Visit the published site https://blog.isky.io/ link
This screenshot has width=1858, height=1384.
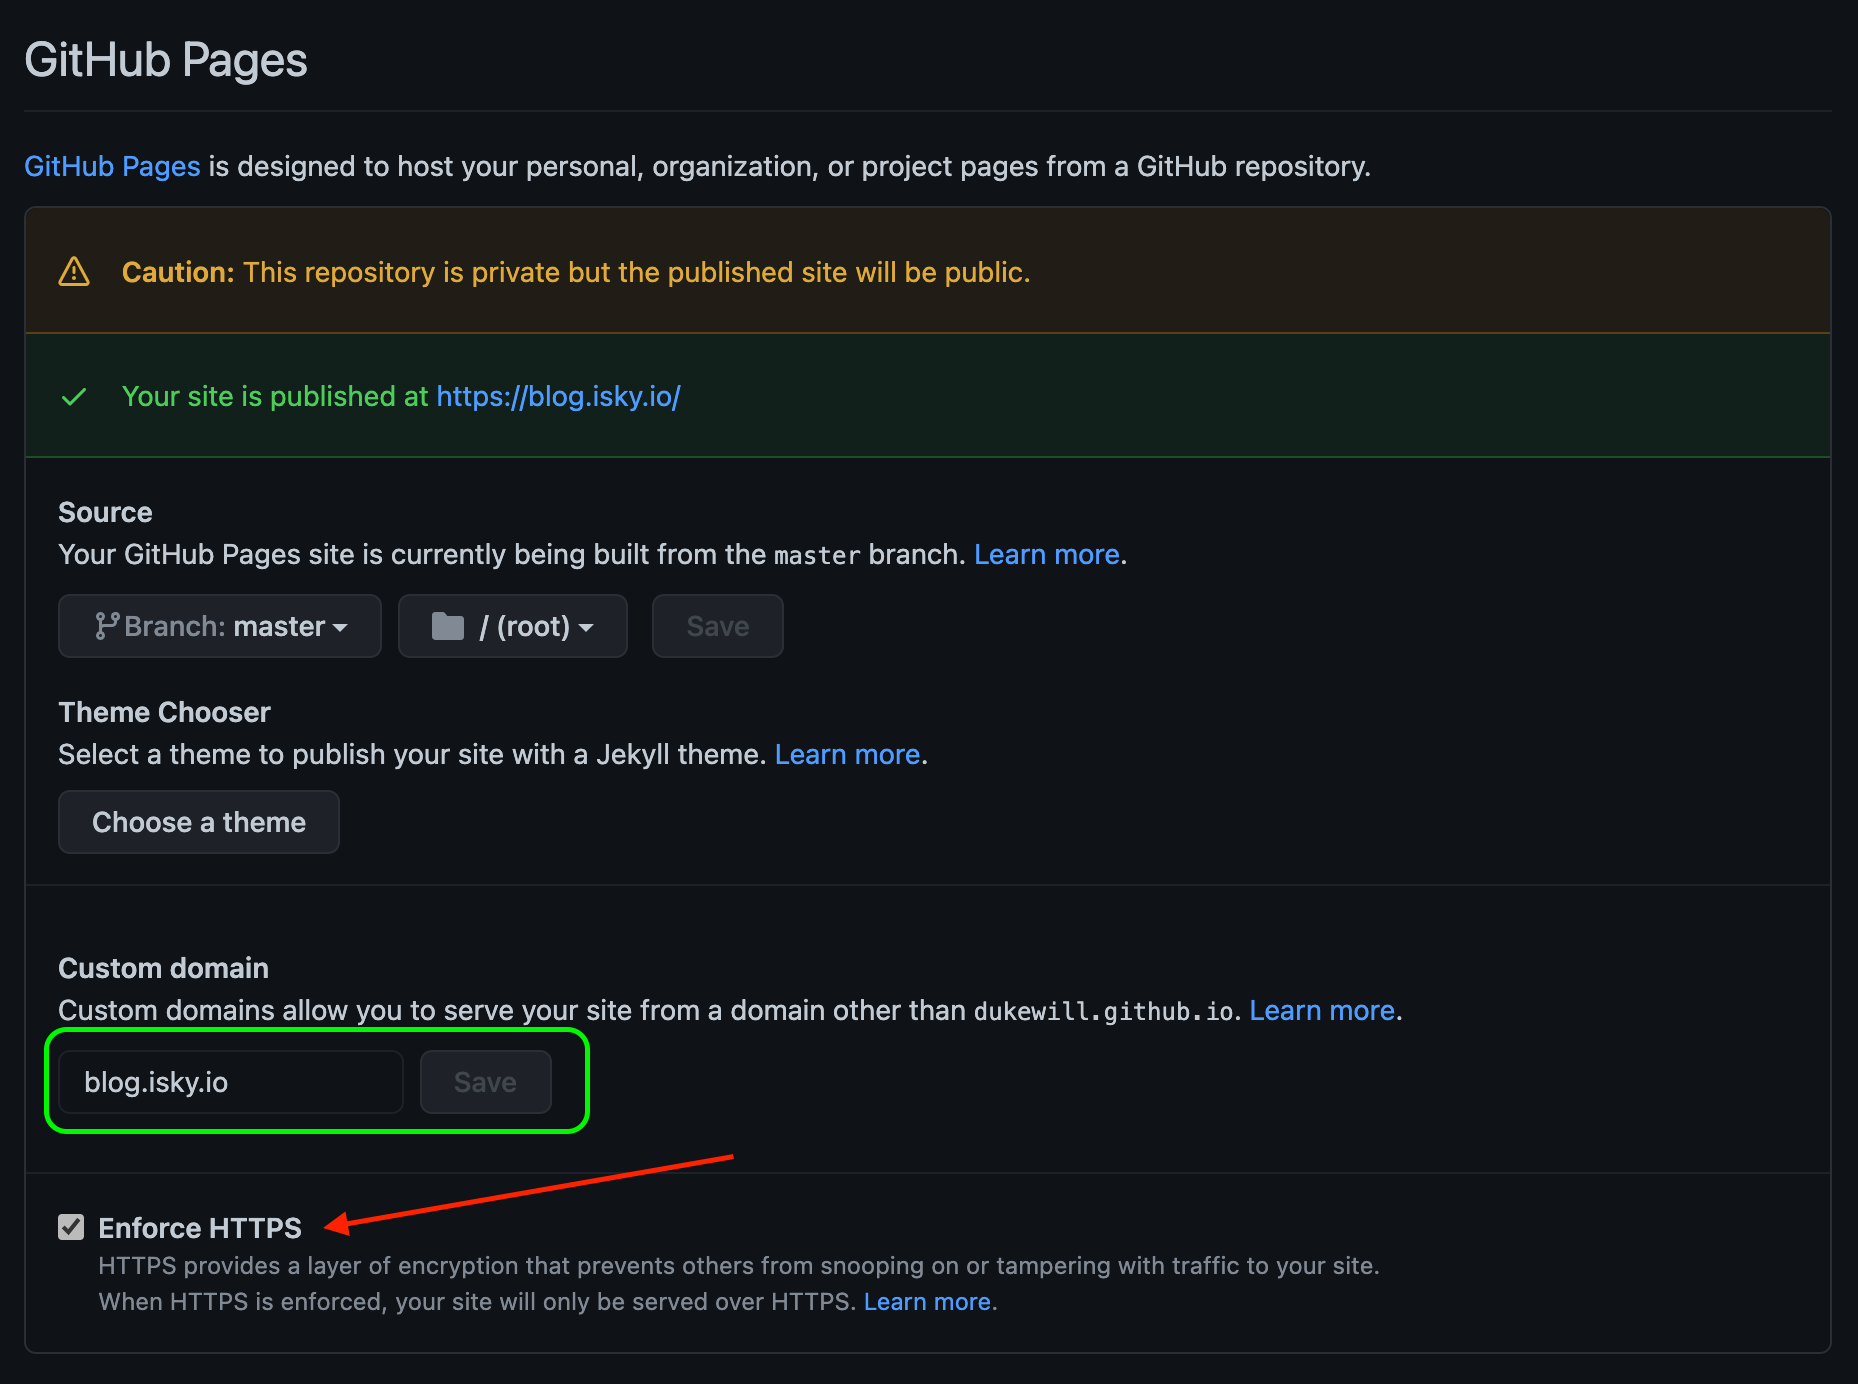pos(558,397)
